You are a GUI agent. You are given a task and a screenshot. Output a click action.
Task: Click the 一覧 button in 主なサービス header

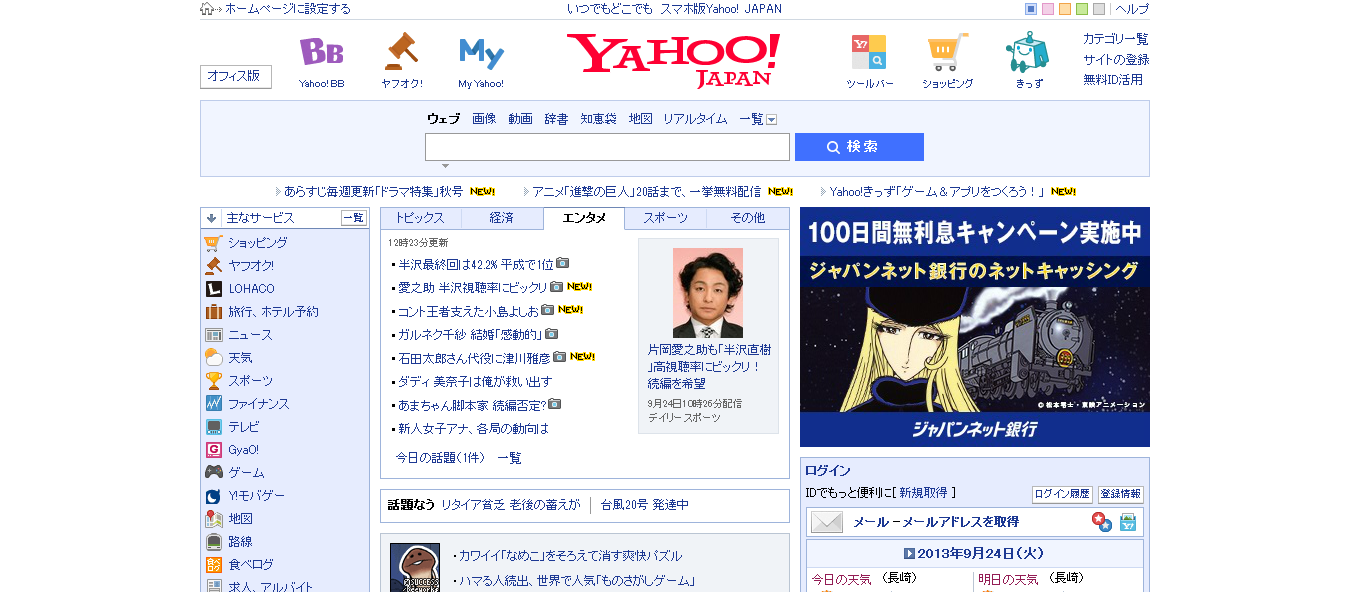click(354, 218)
